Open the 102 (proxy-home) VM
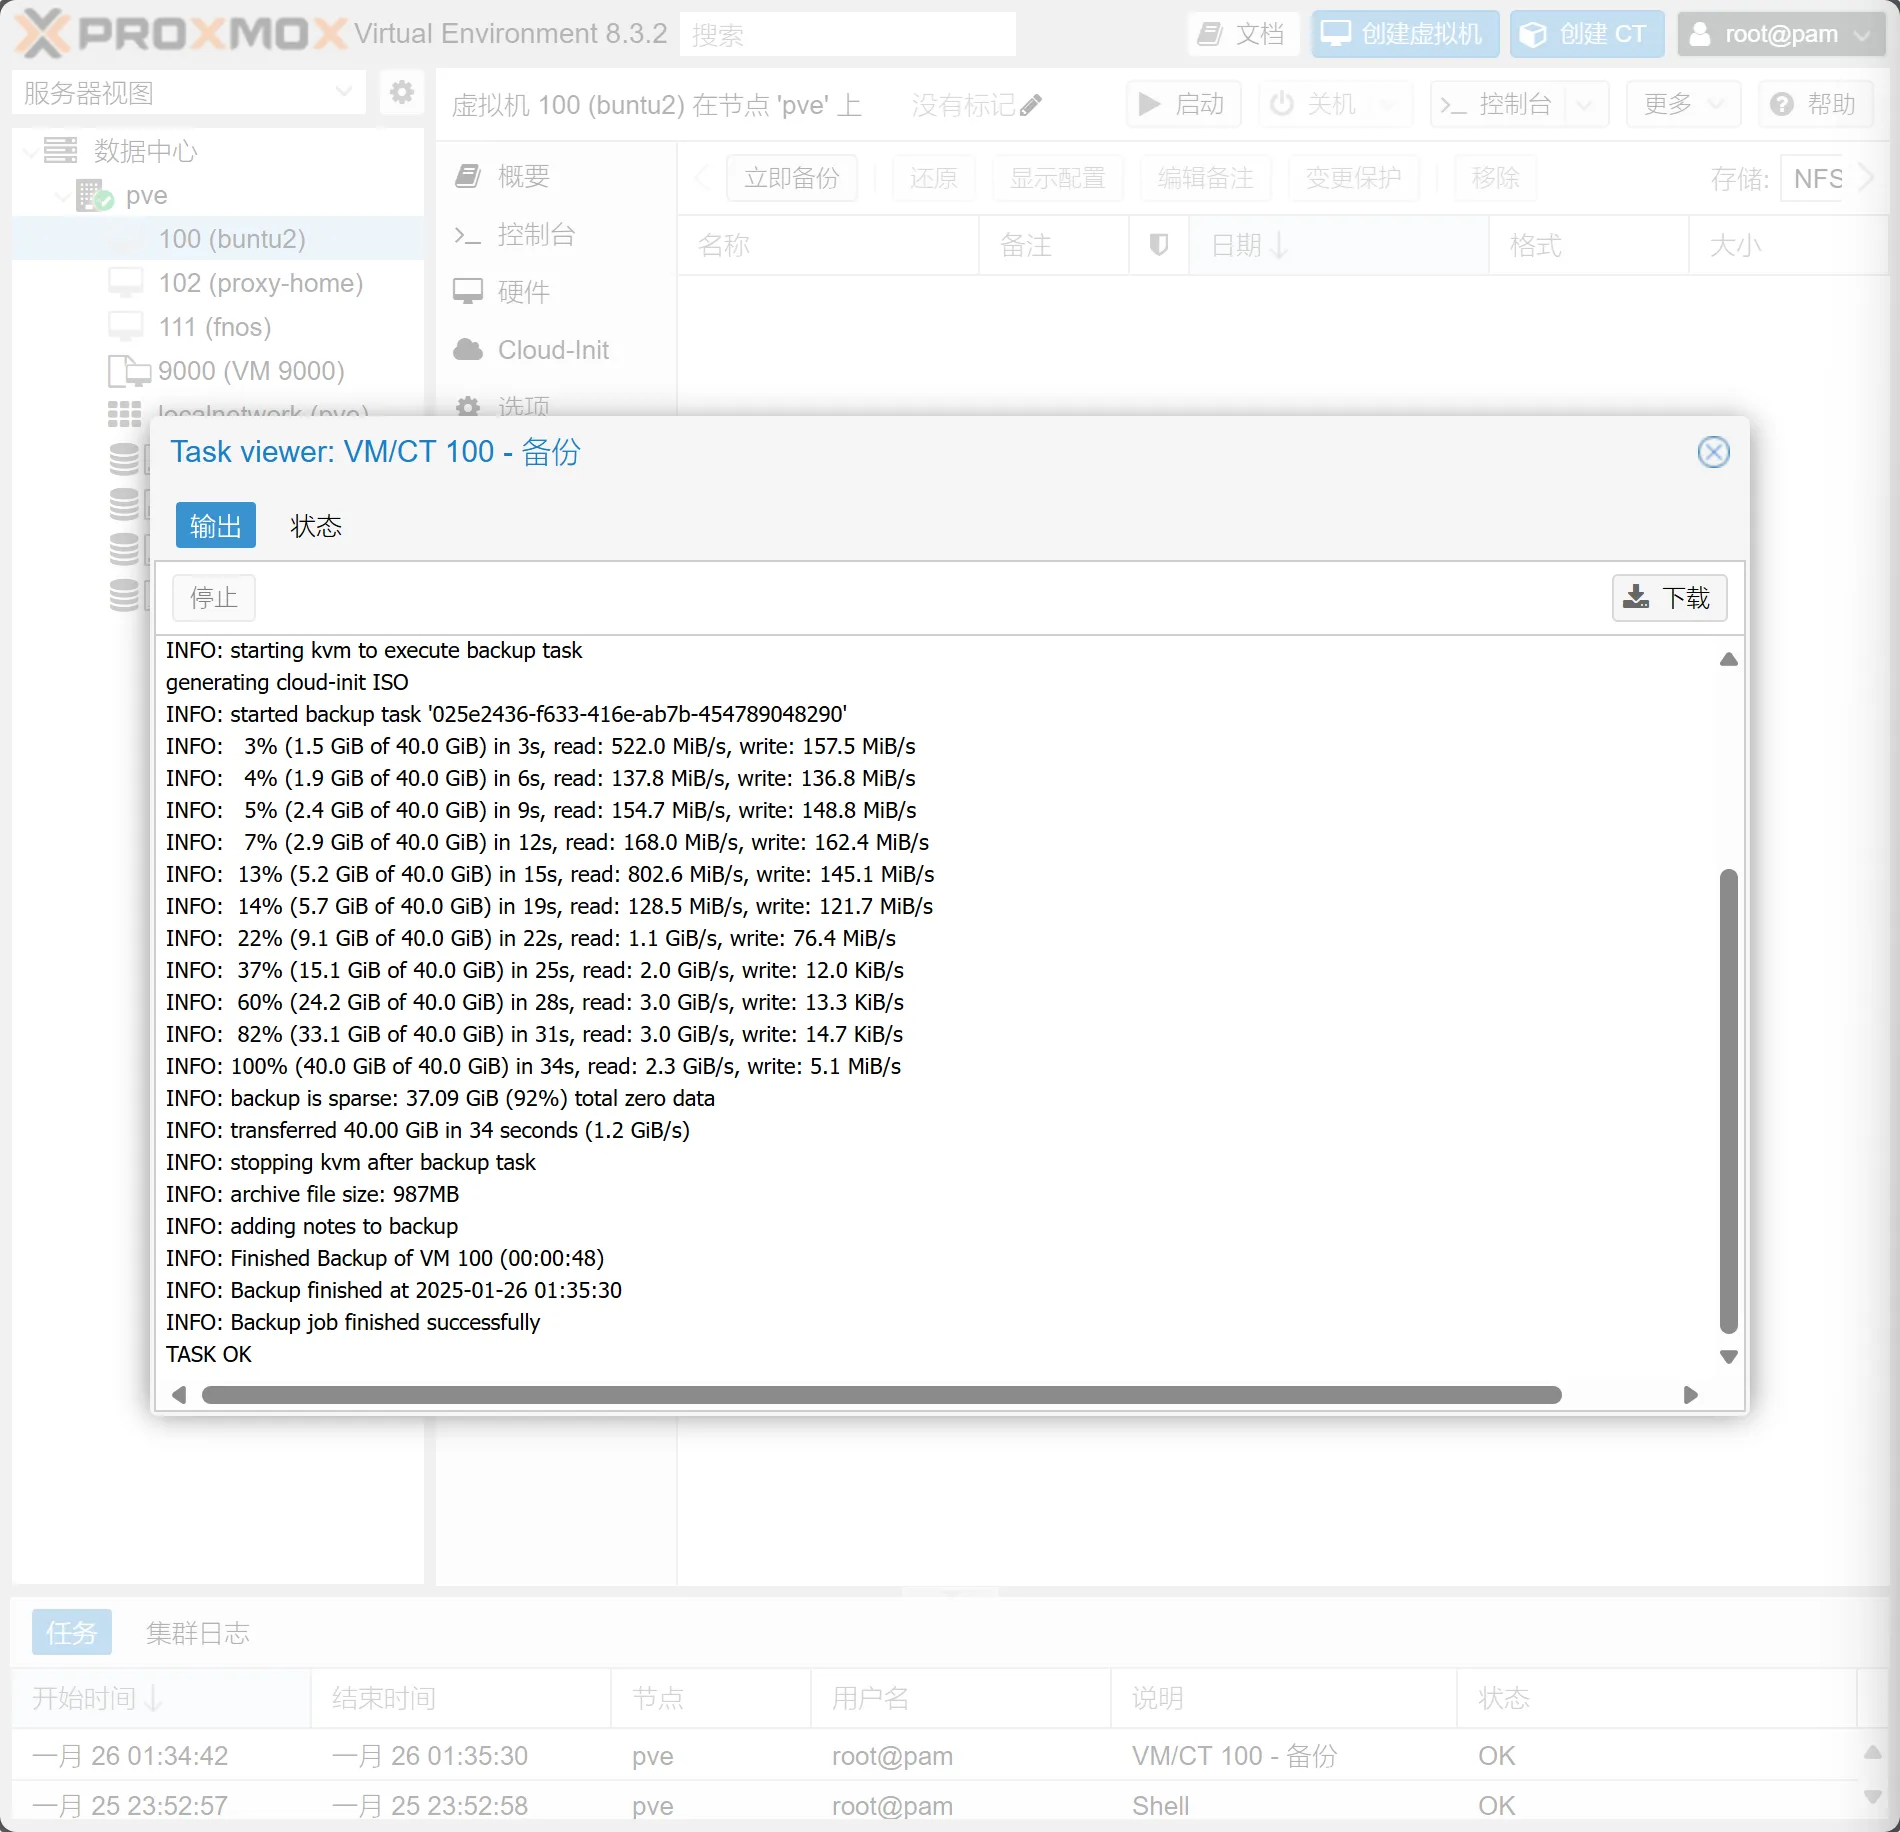The image size is (1900, 1832). (x=260, y=283)
